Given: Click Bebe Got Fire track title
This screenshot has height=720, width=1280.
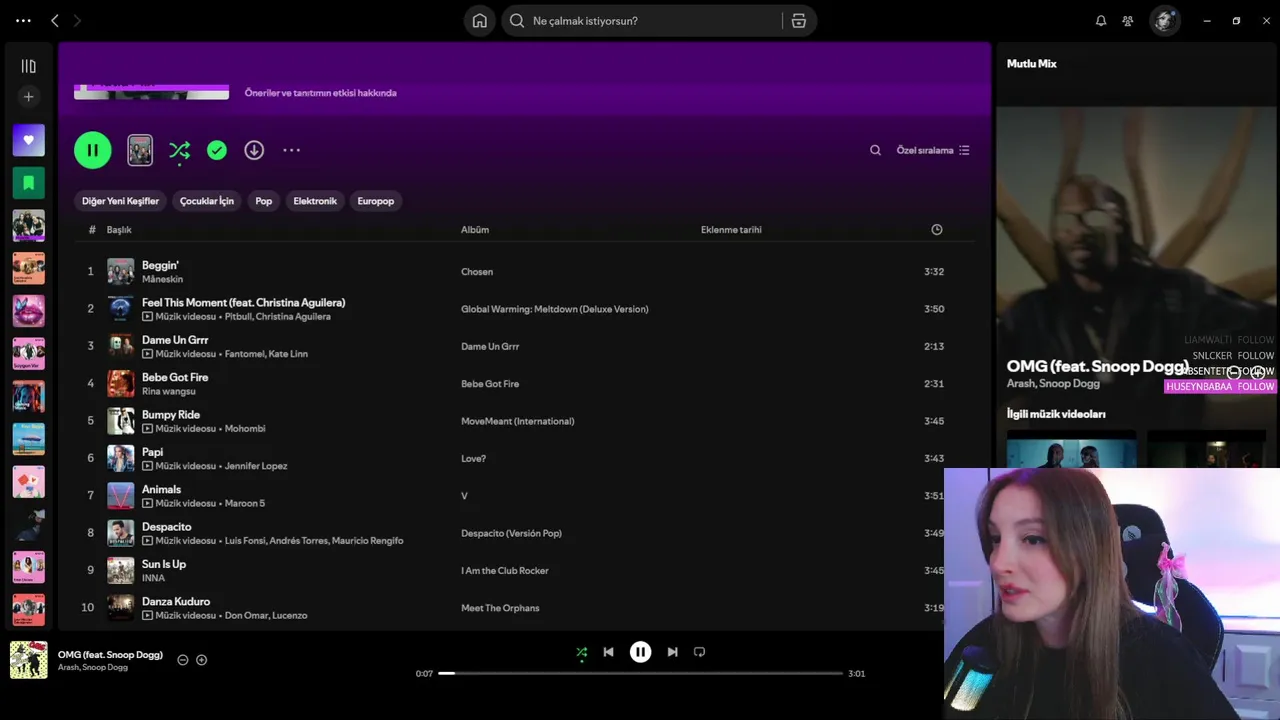Looking at the screenshot, I should (175, 377).
